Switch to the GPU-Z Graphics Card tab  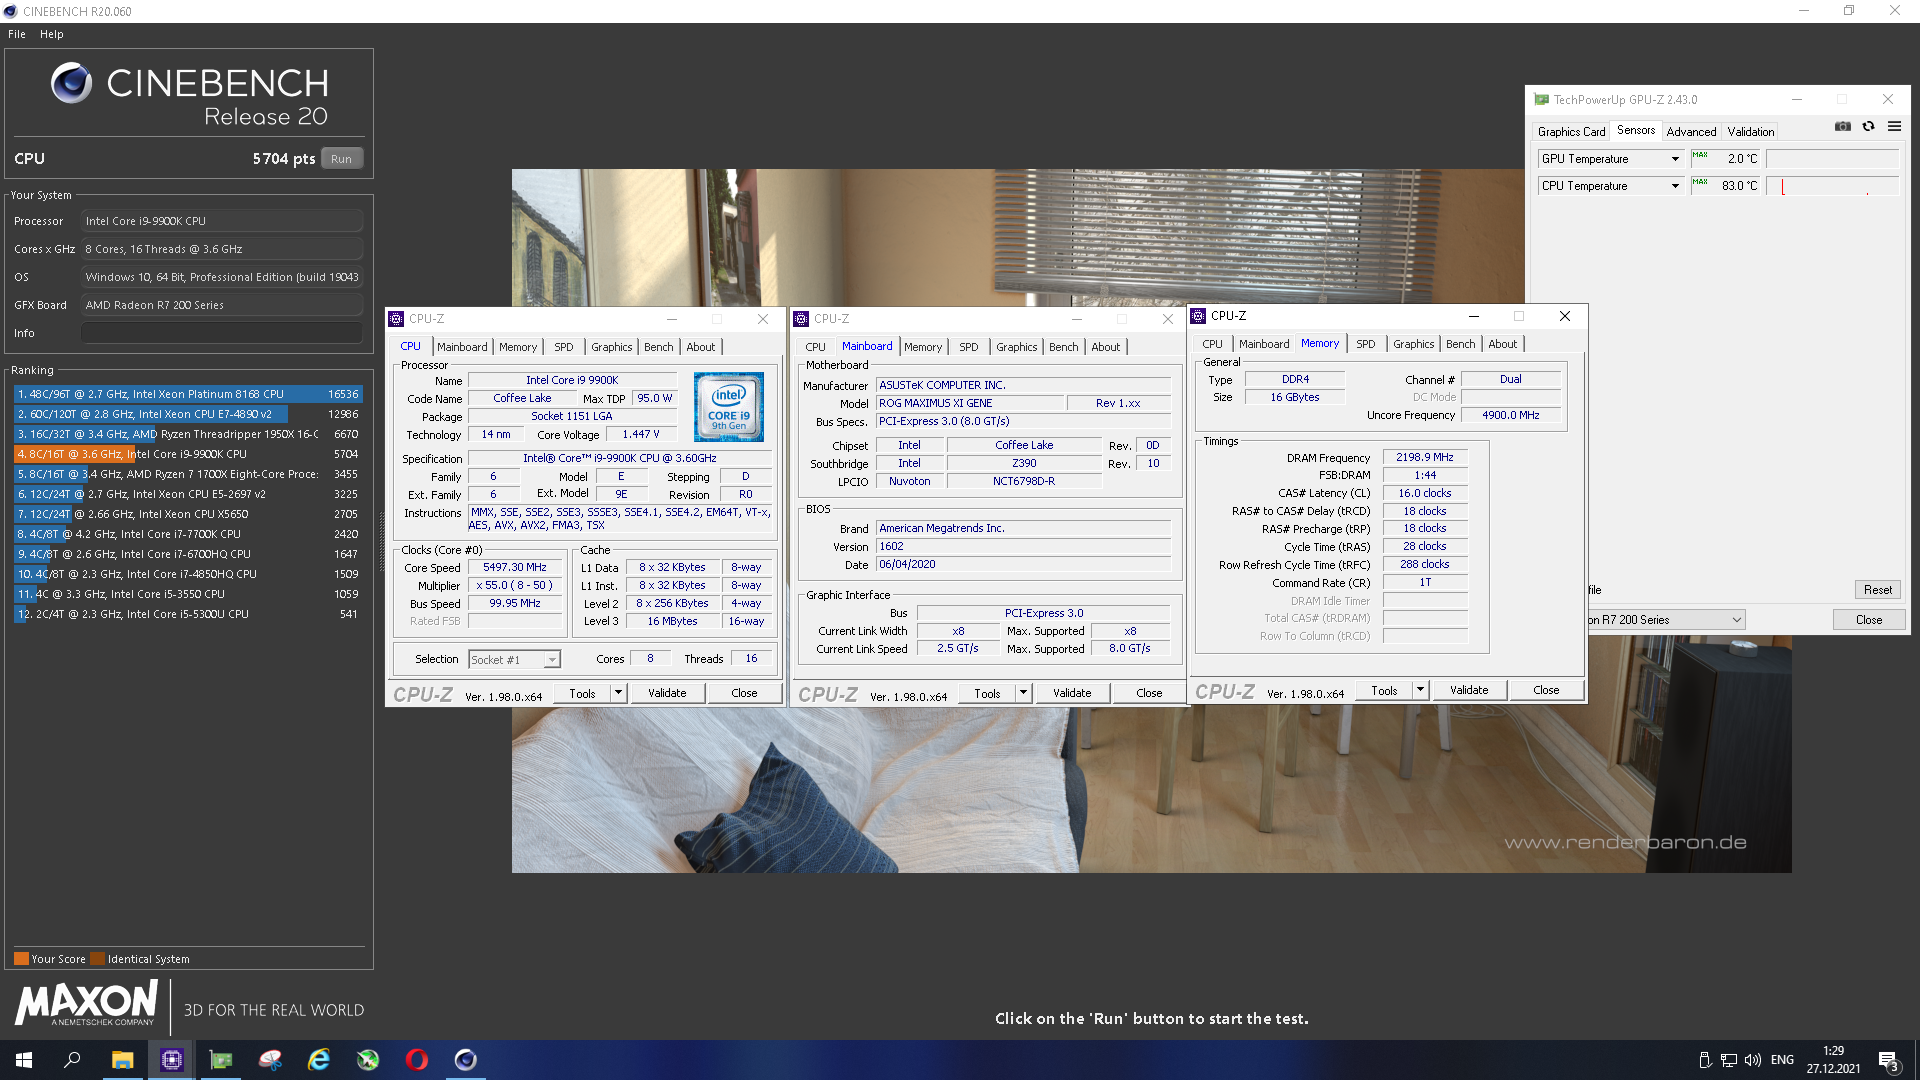point(1571,131)
